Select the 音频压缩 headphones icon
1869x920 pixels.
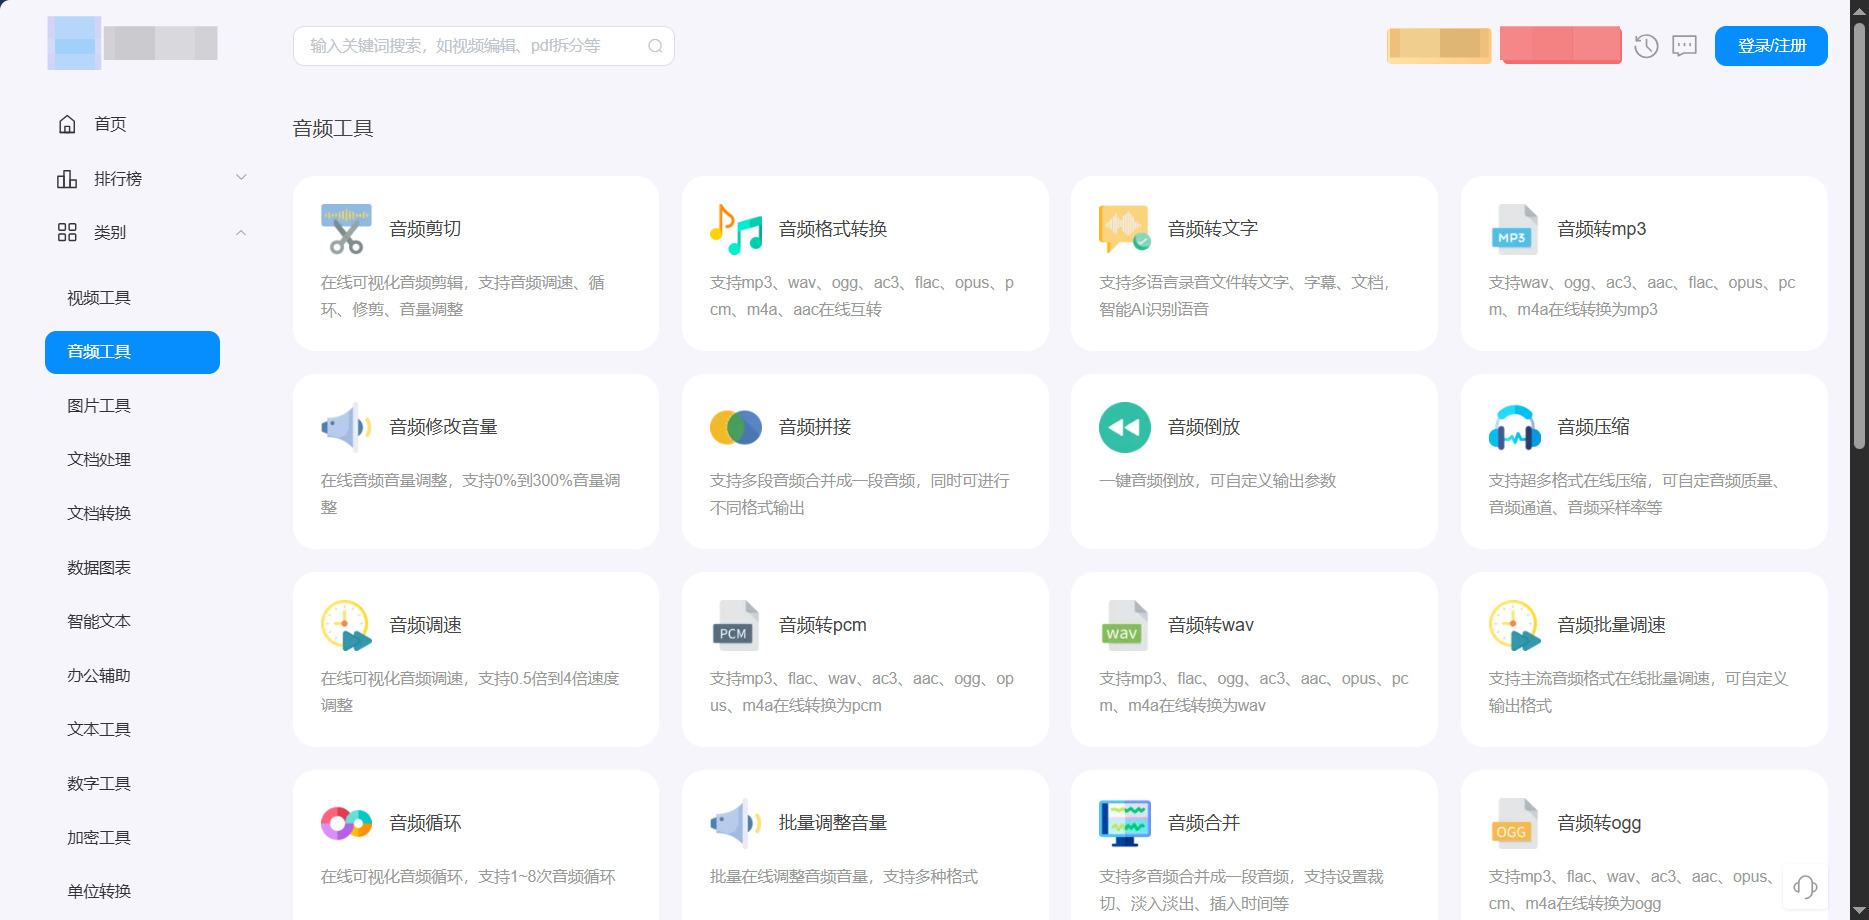point(1515,427)
